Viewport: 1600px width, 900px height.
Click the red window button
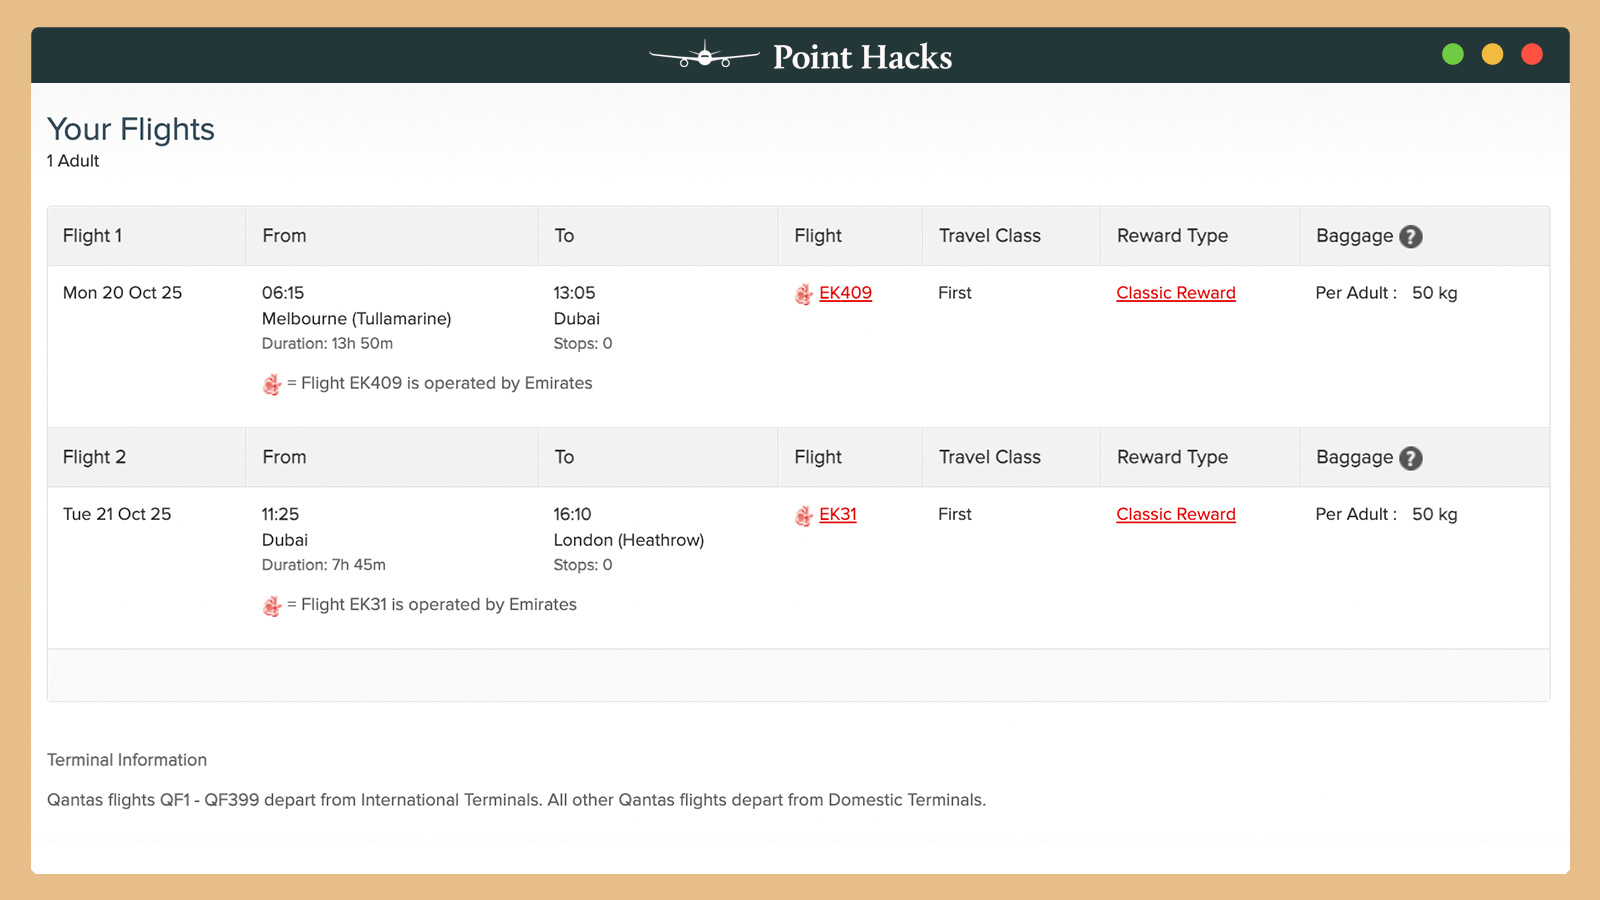[x=1532, y=54]
